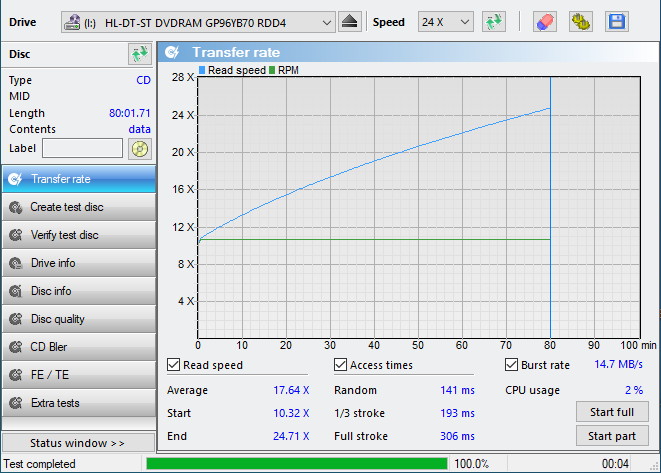Click the disc label icon beside Label field

coord(140,149)
